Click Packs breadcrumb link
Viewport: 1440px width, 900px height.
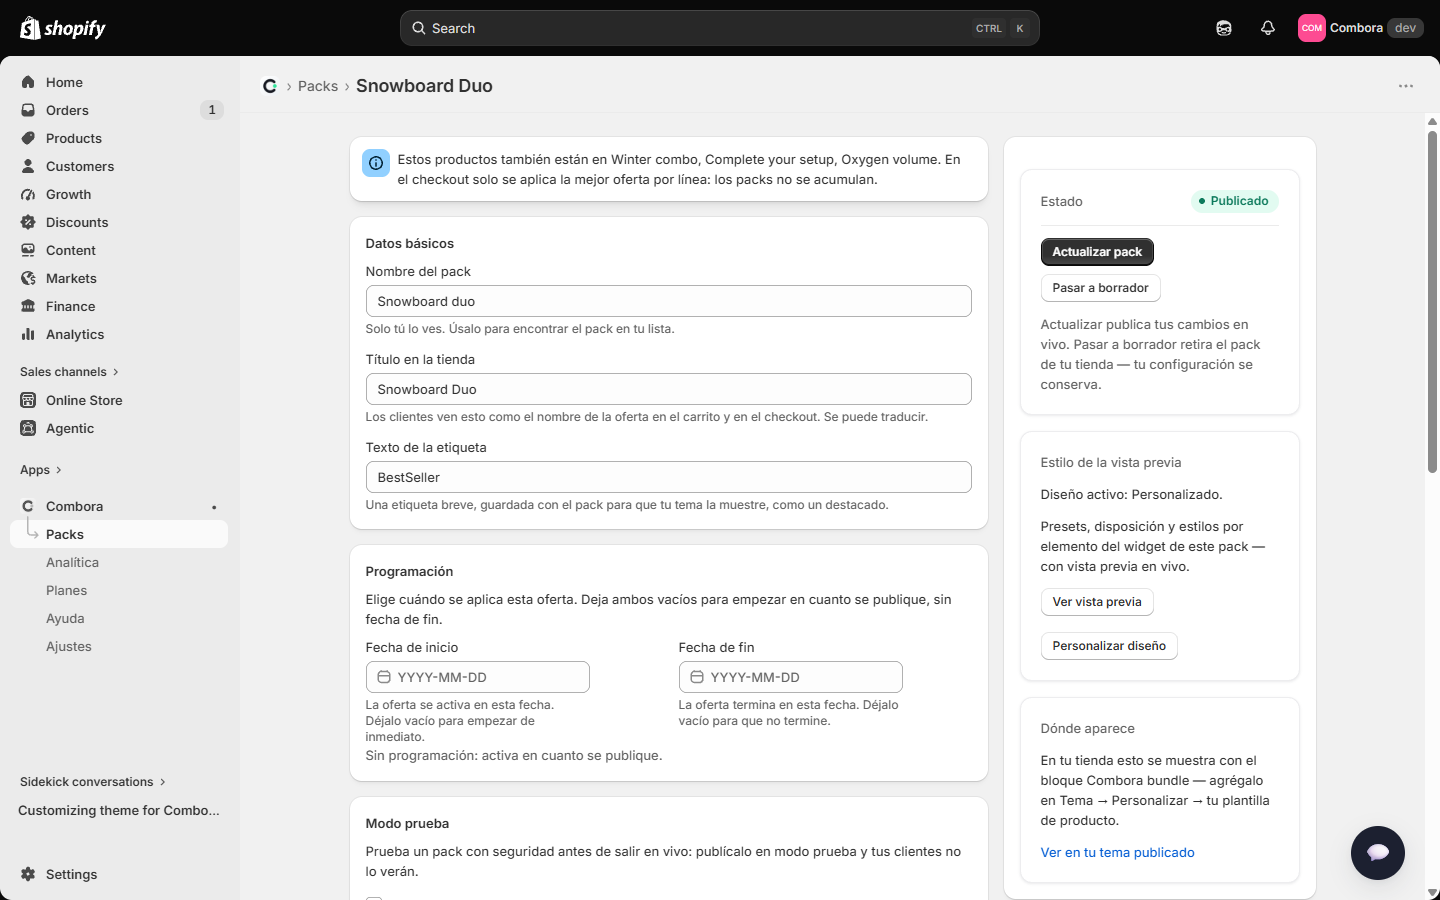[x=318, y=86]
